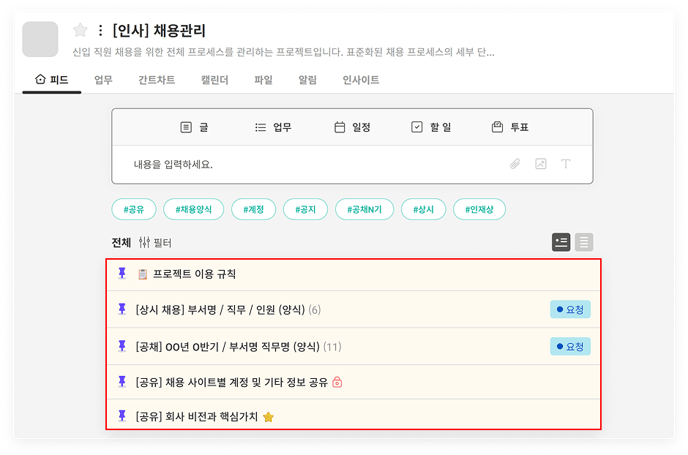Viewport: 688px width, 455px height.
Task: Click the paperclip attach file icon
Action: [516, 164]
